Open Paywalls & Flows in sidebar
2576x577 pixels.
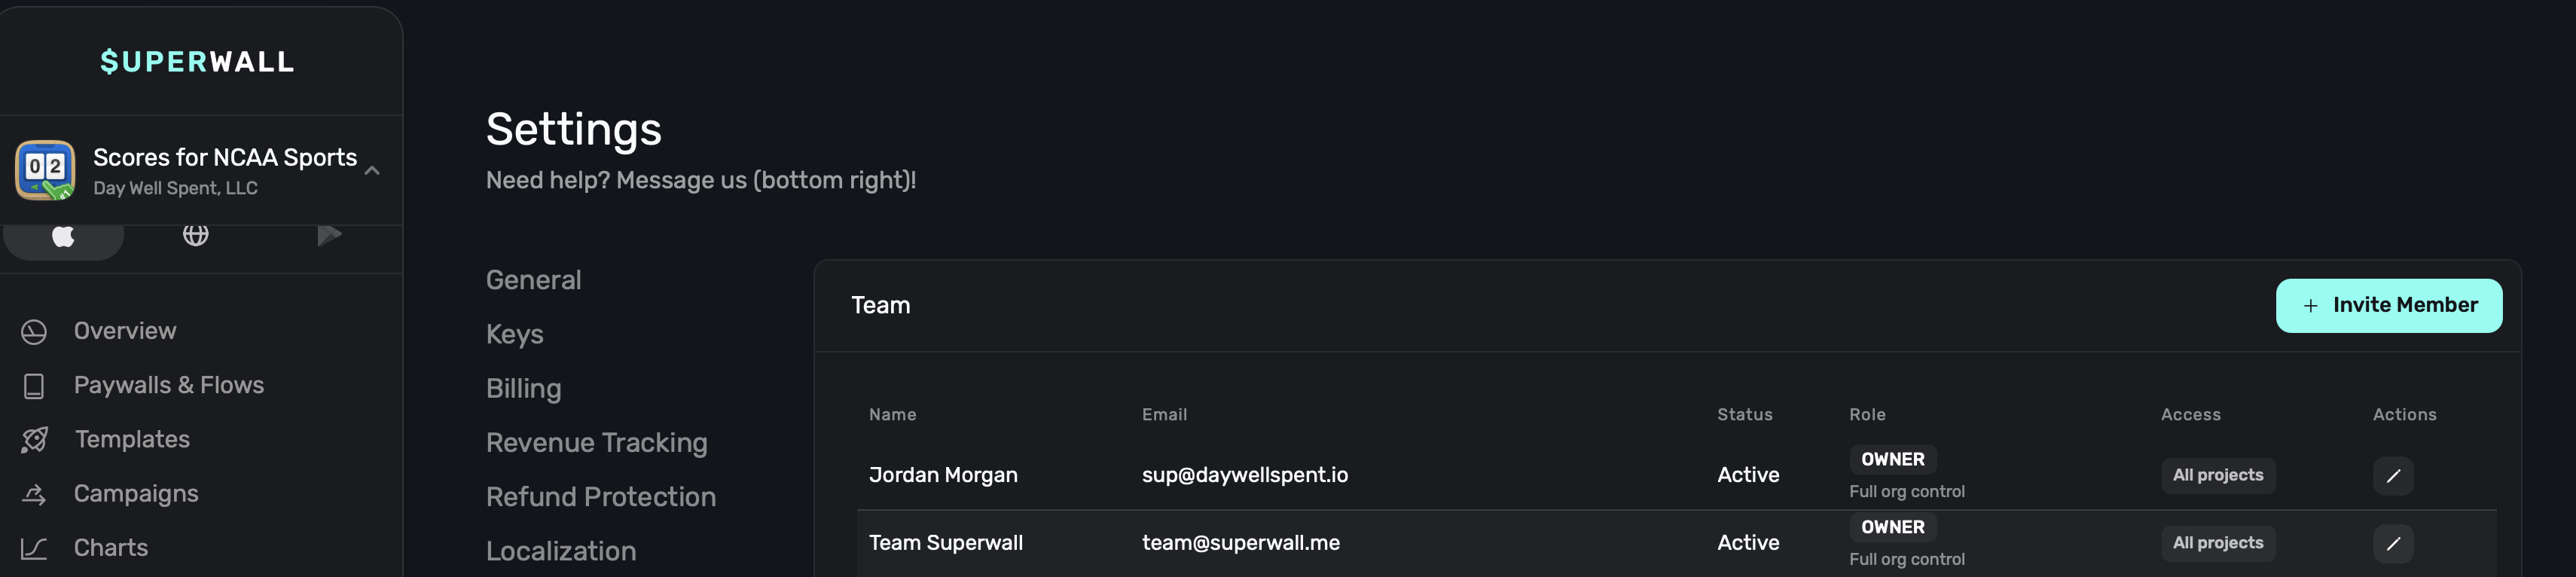pyautogui.click(x=168, y=385)
